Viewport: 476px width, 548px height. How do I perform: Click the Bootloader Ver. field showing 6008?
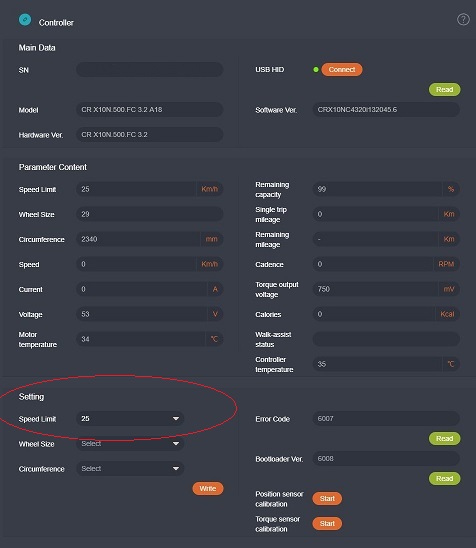click(386, 459)
